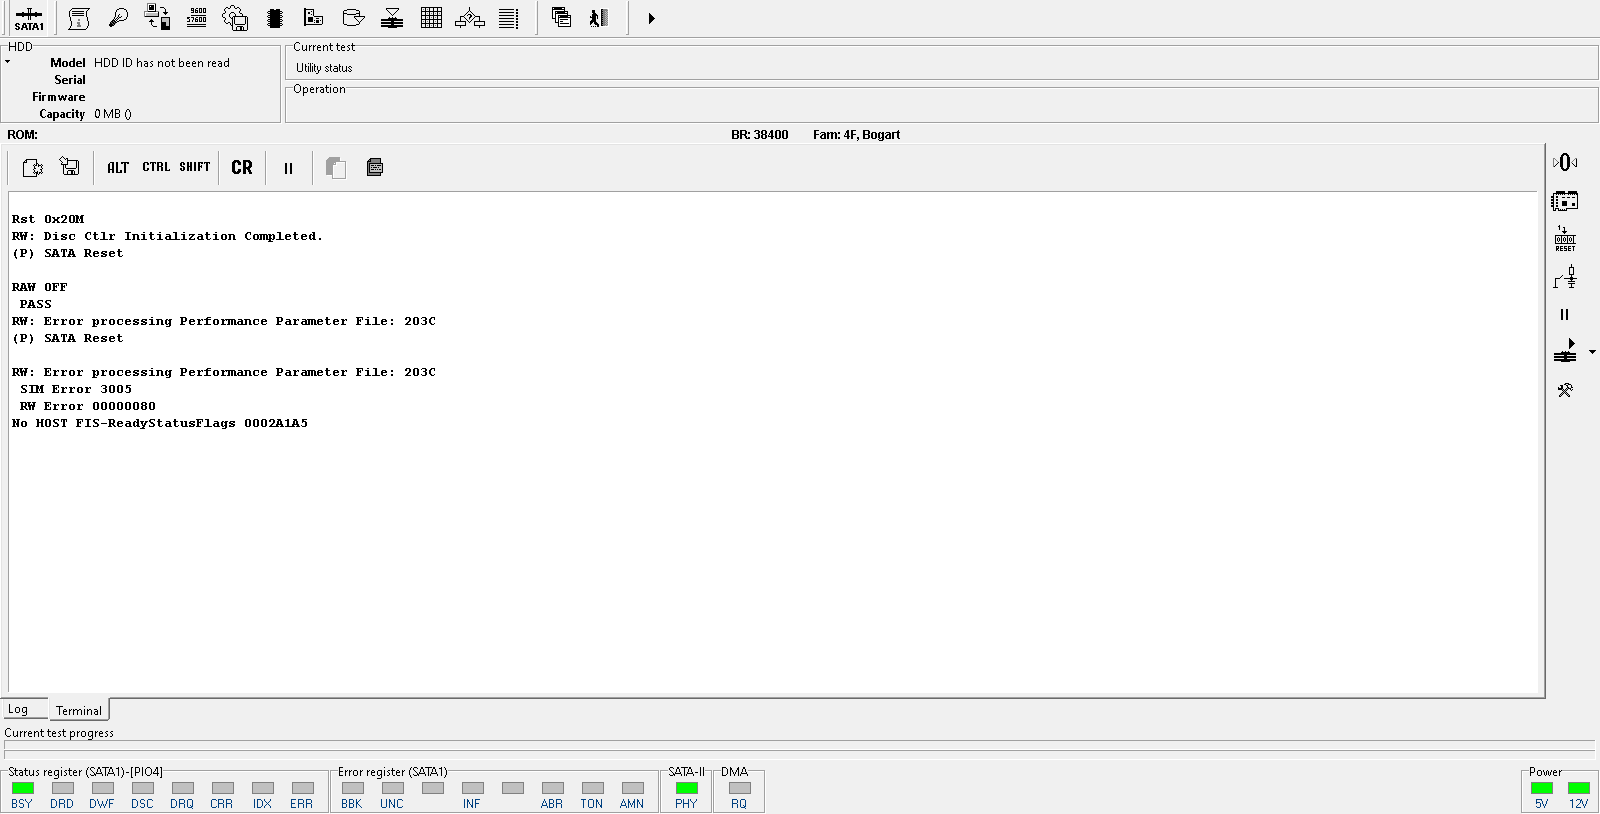Click the circuit board icon on right sidebar
The image size is (1600, 814).
(x=1565, y=201)
